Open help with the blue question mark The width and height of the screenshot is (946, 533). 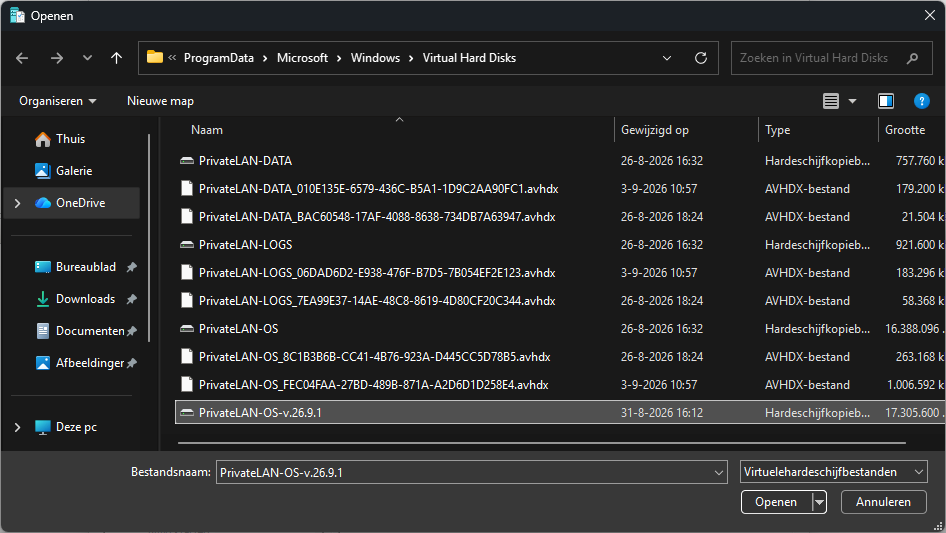tap(921, 101)
